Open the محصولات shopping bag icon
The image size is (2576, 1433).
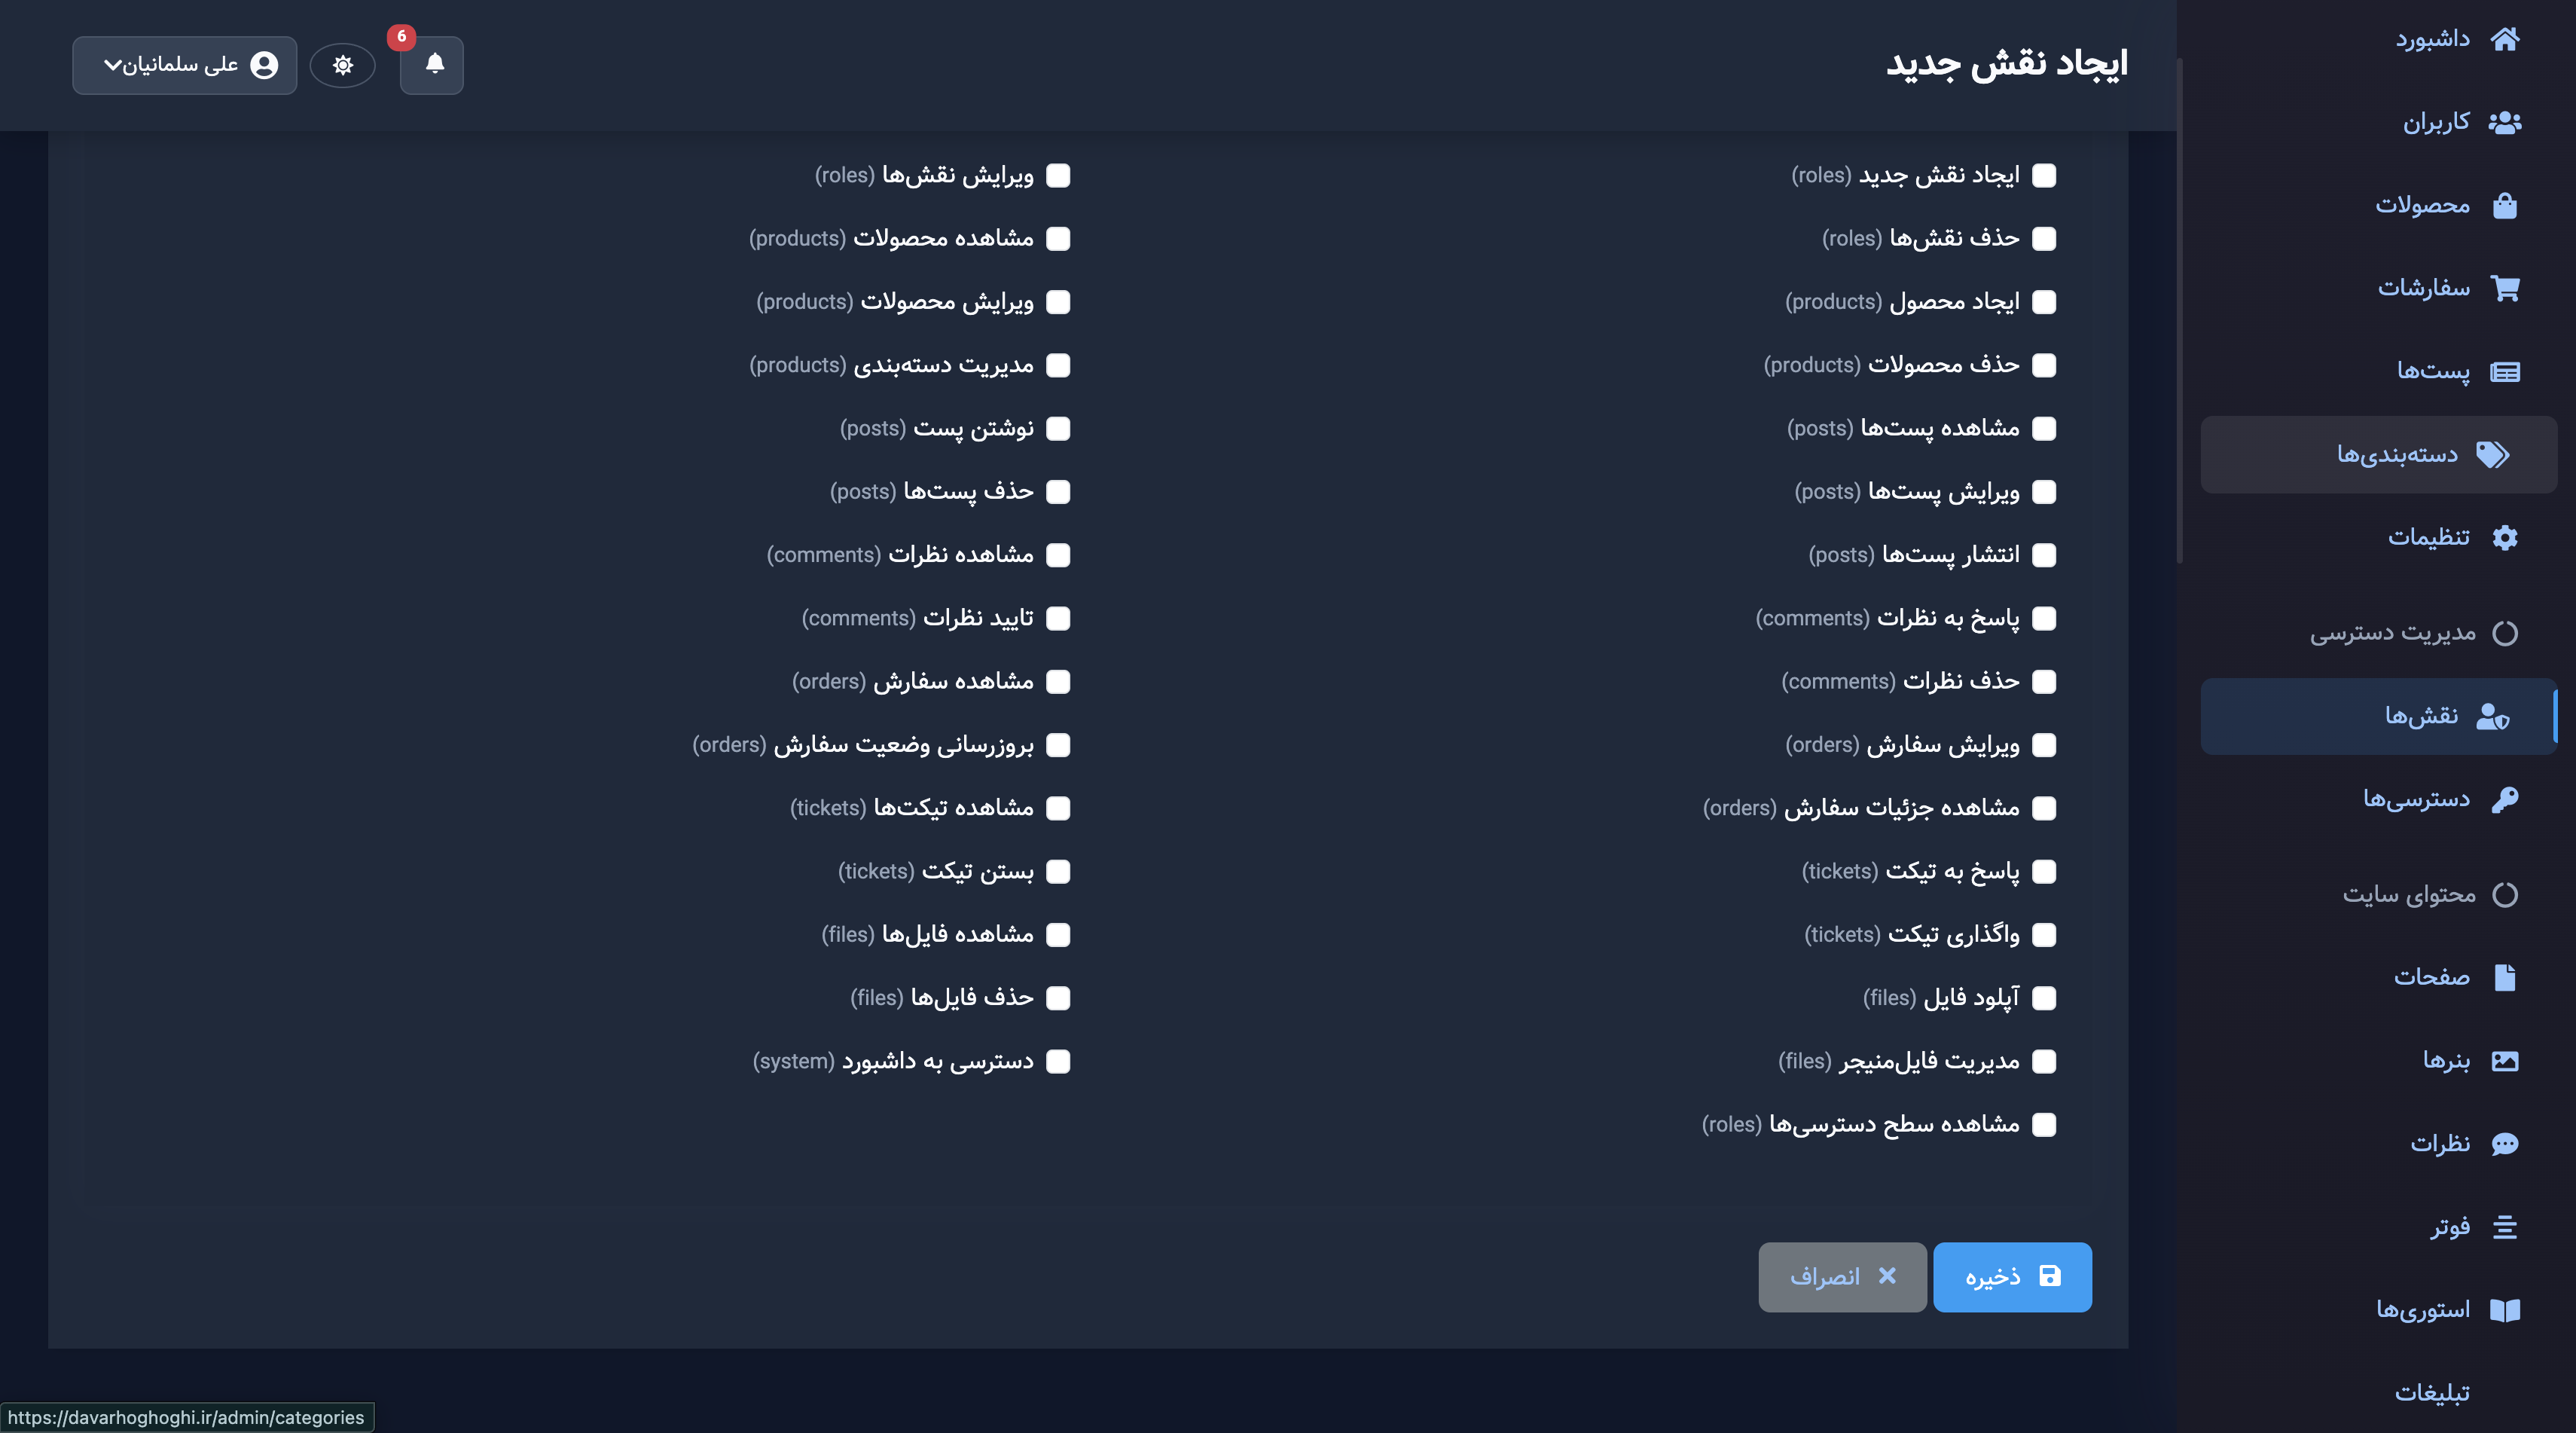click(x=2506, y=204)
